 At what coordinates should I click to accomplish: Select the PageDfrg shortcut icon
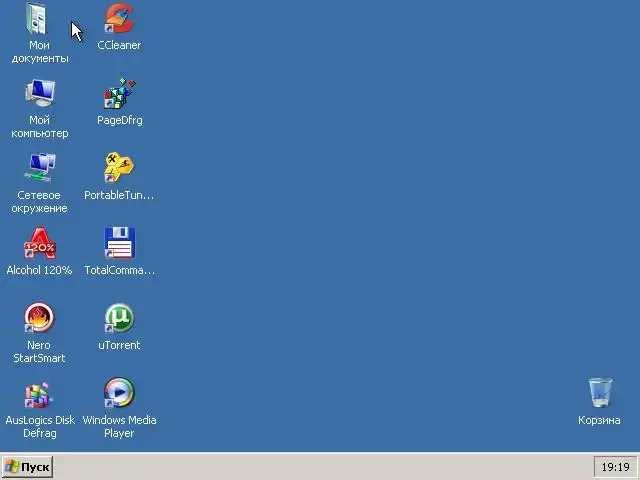click(x=119, y=93)
